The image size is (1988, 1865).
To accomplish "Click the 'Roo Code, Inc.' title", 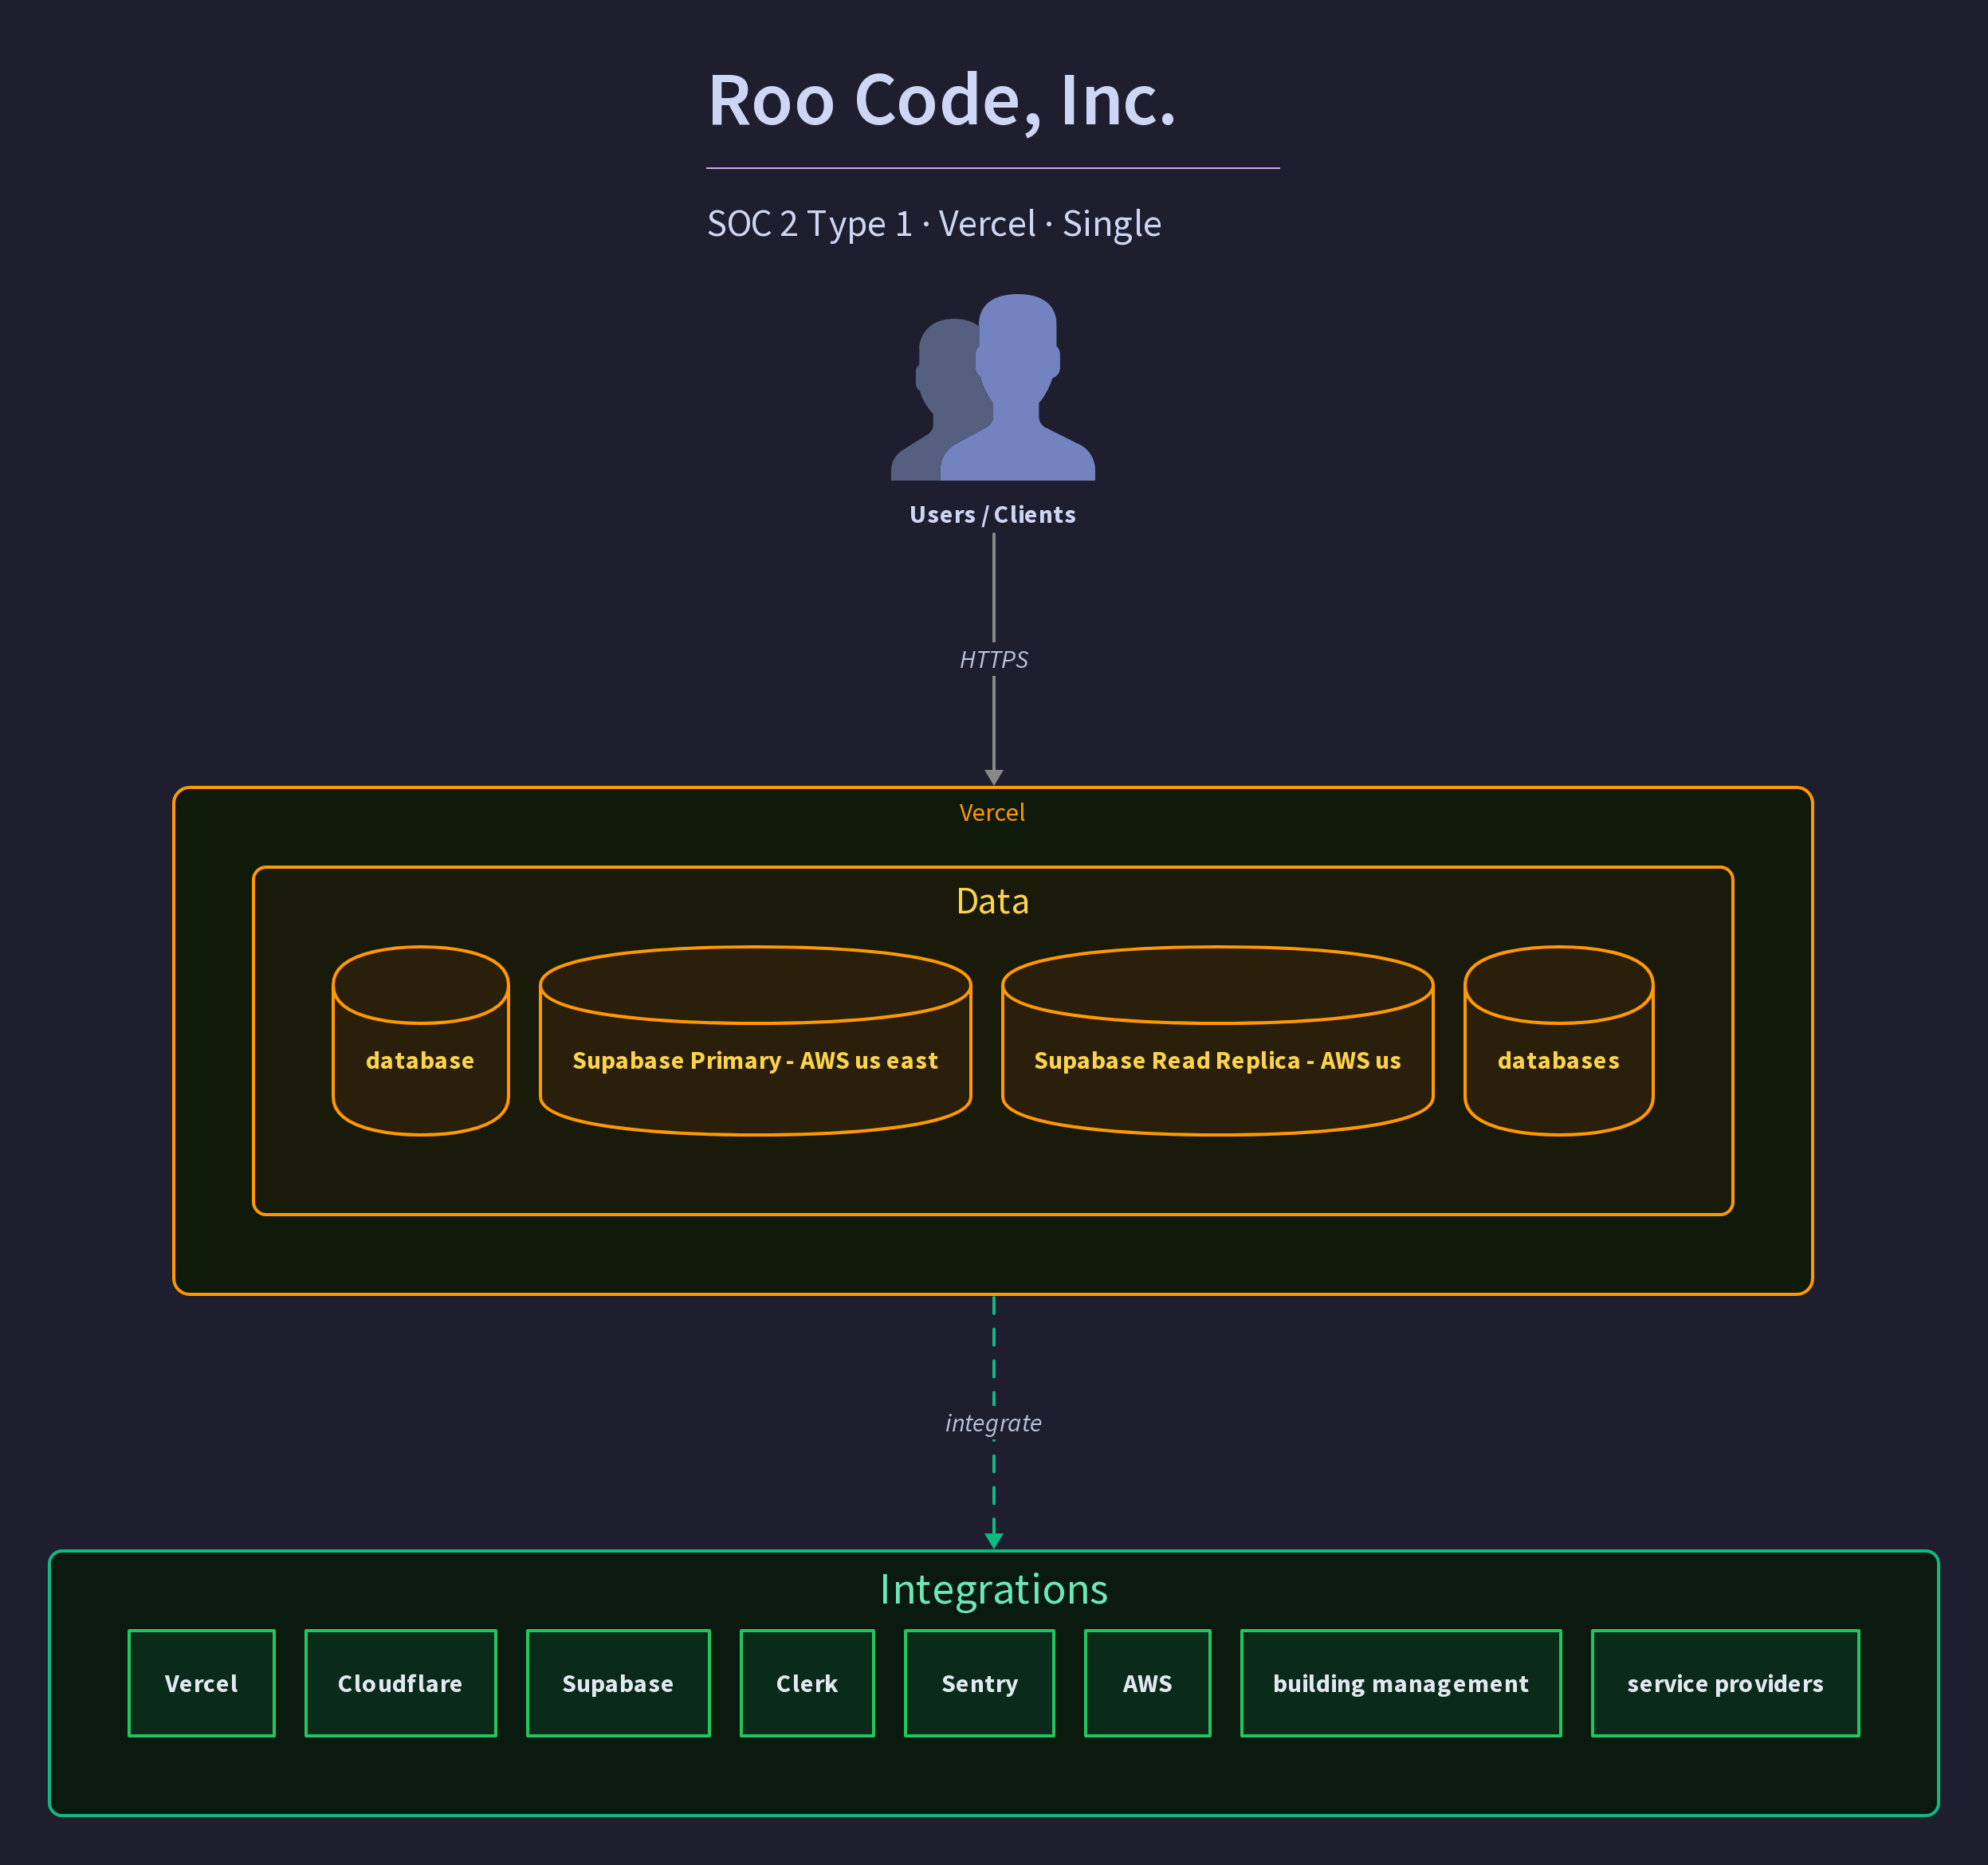I will coord(942,101).
